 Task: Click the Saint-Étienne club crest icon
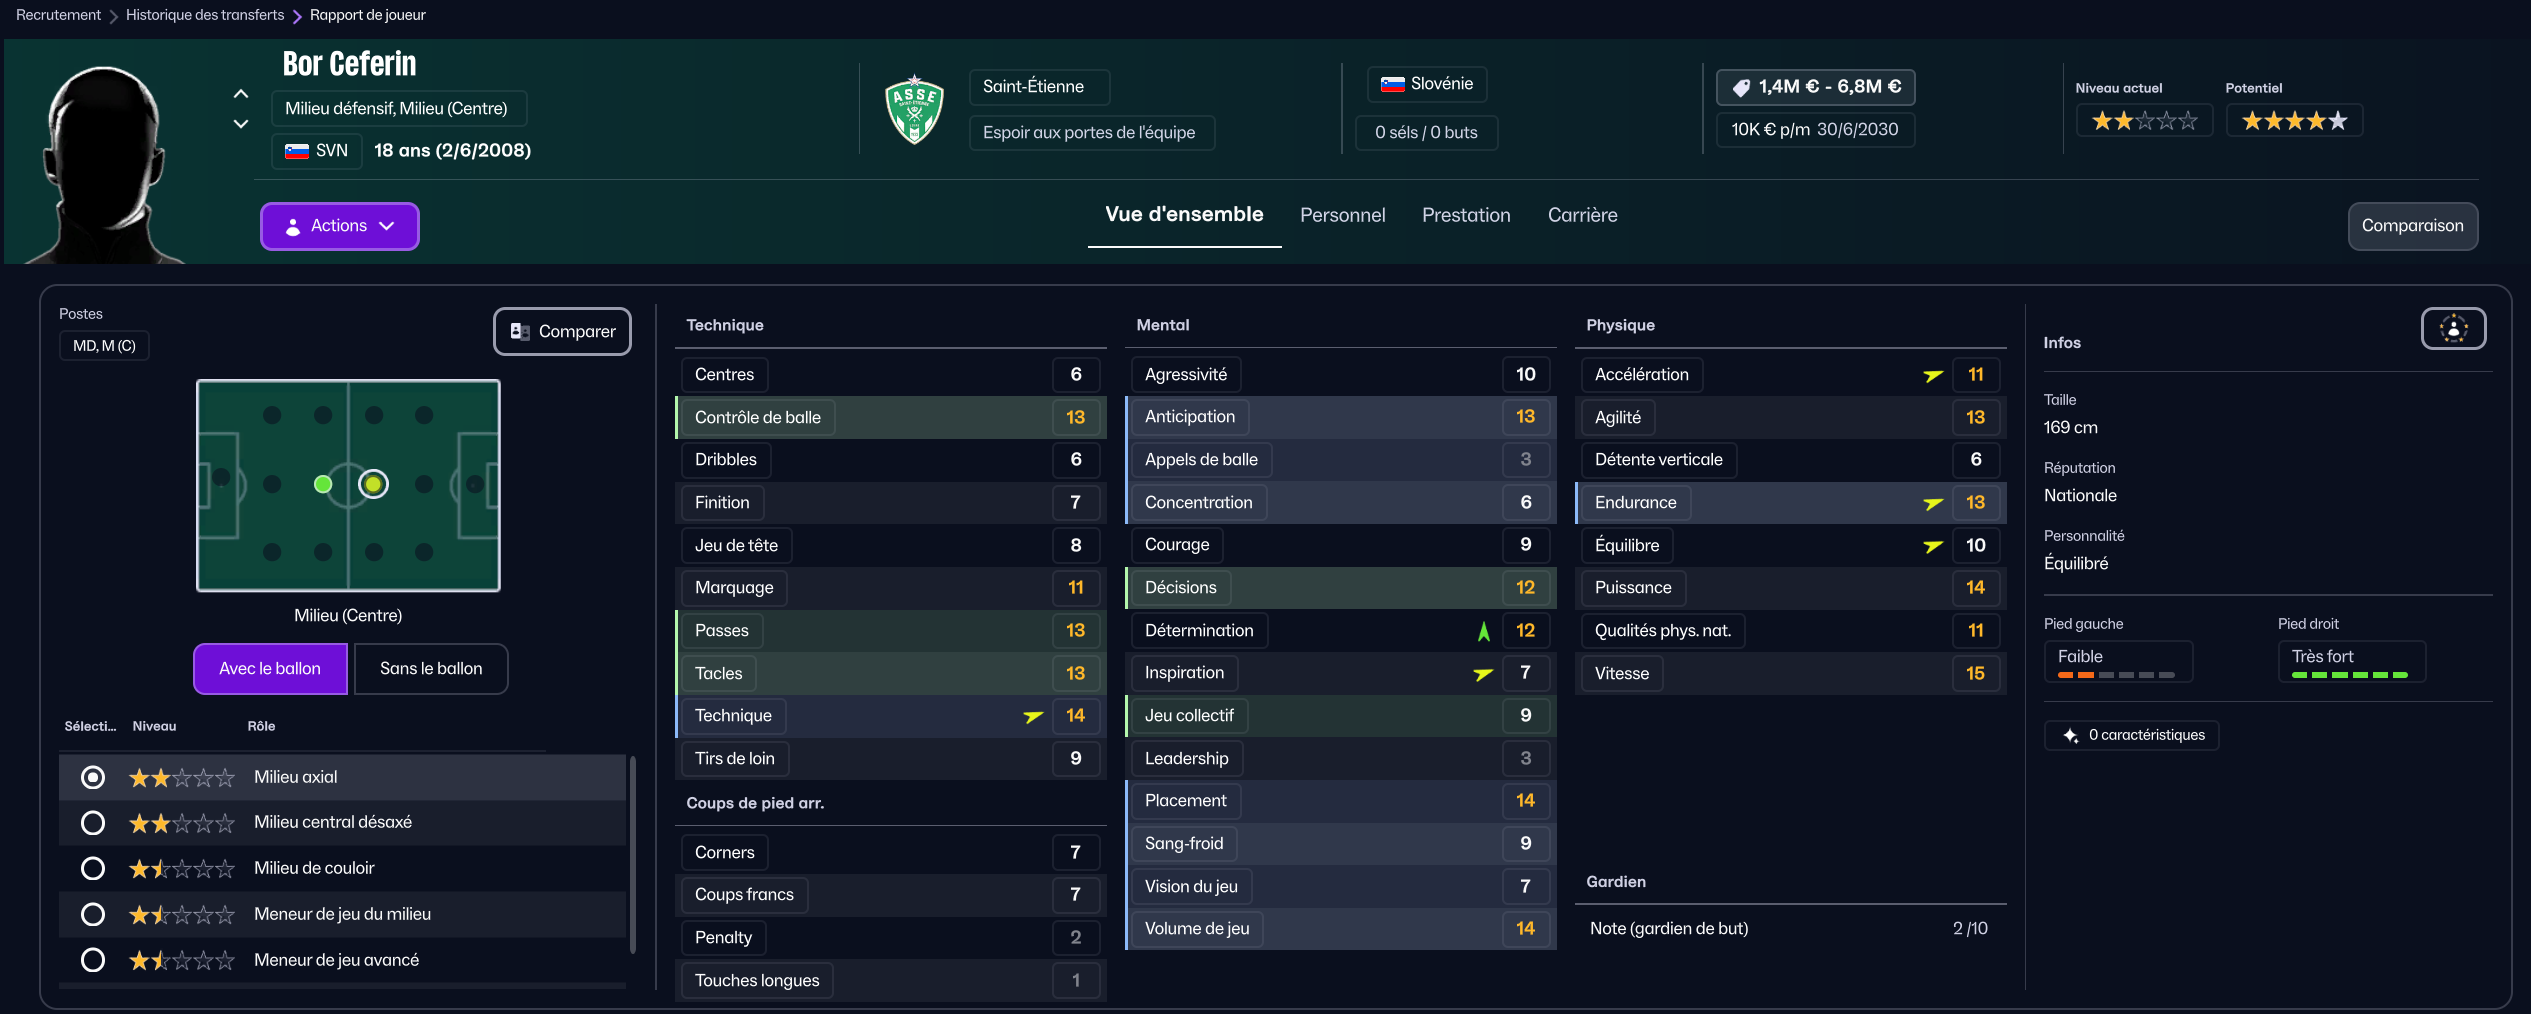pos(914,109)
